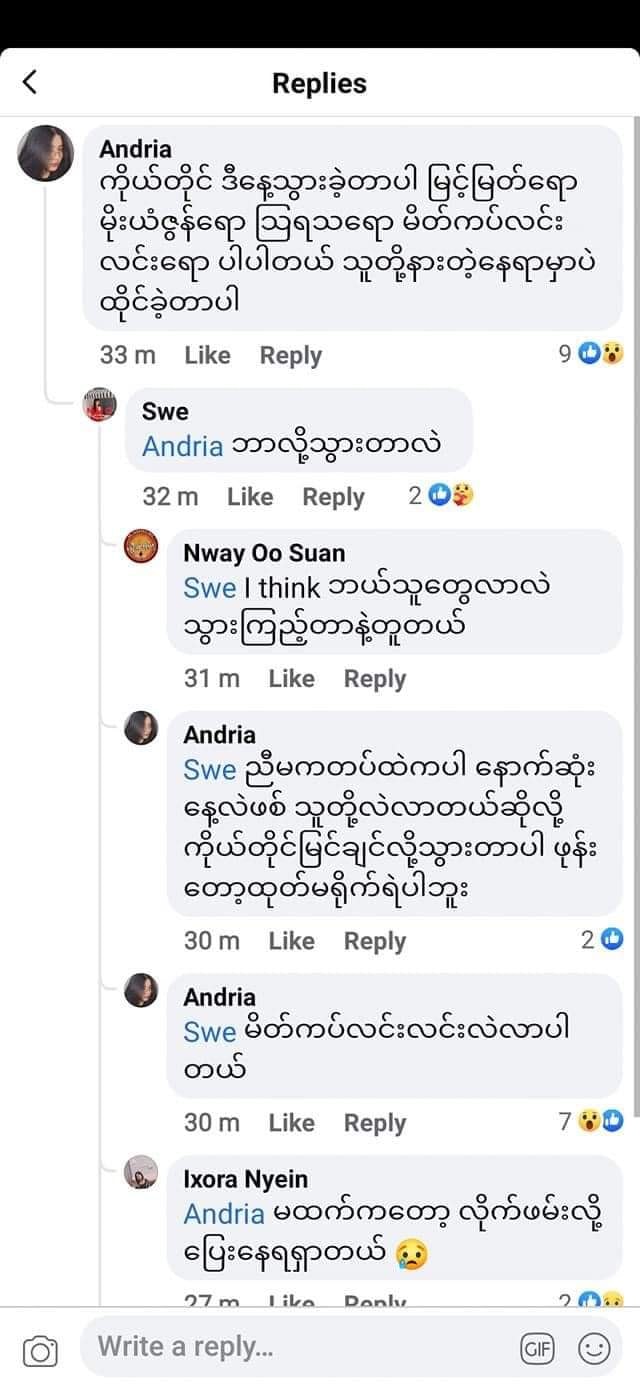This screenshot has width=640, height=1386.
Task: Like Nway Oo Suan's comment
Action: coord(291,678)
